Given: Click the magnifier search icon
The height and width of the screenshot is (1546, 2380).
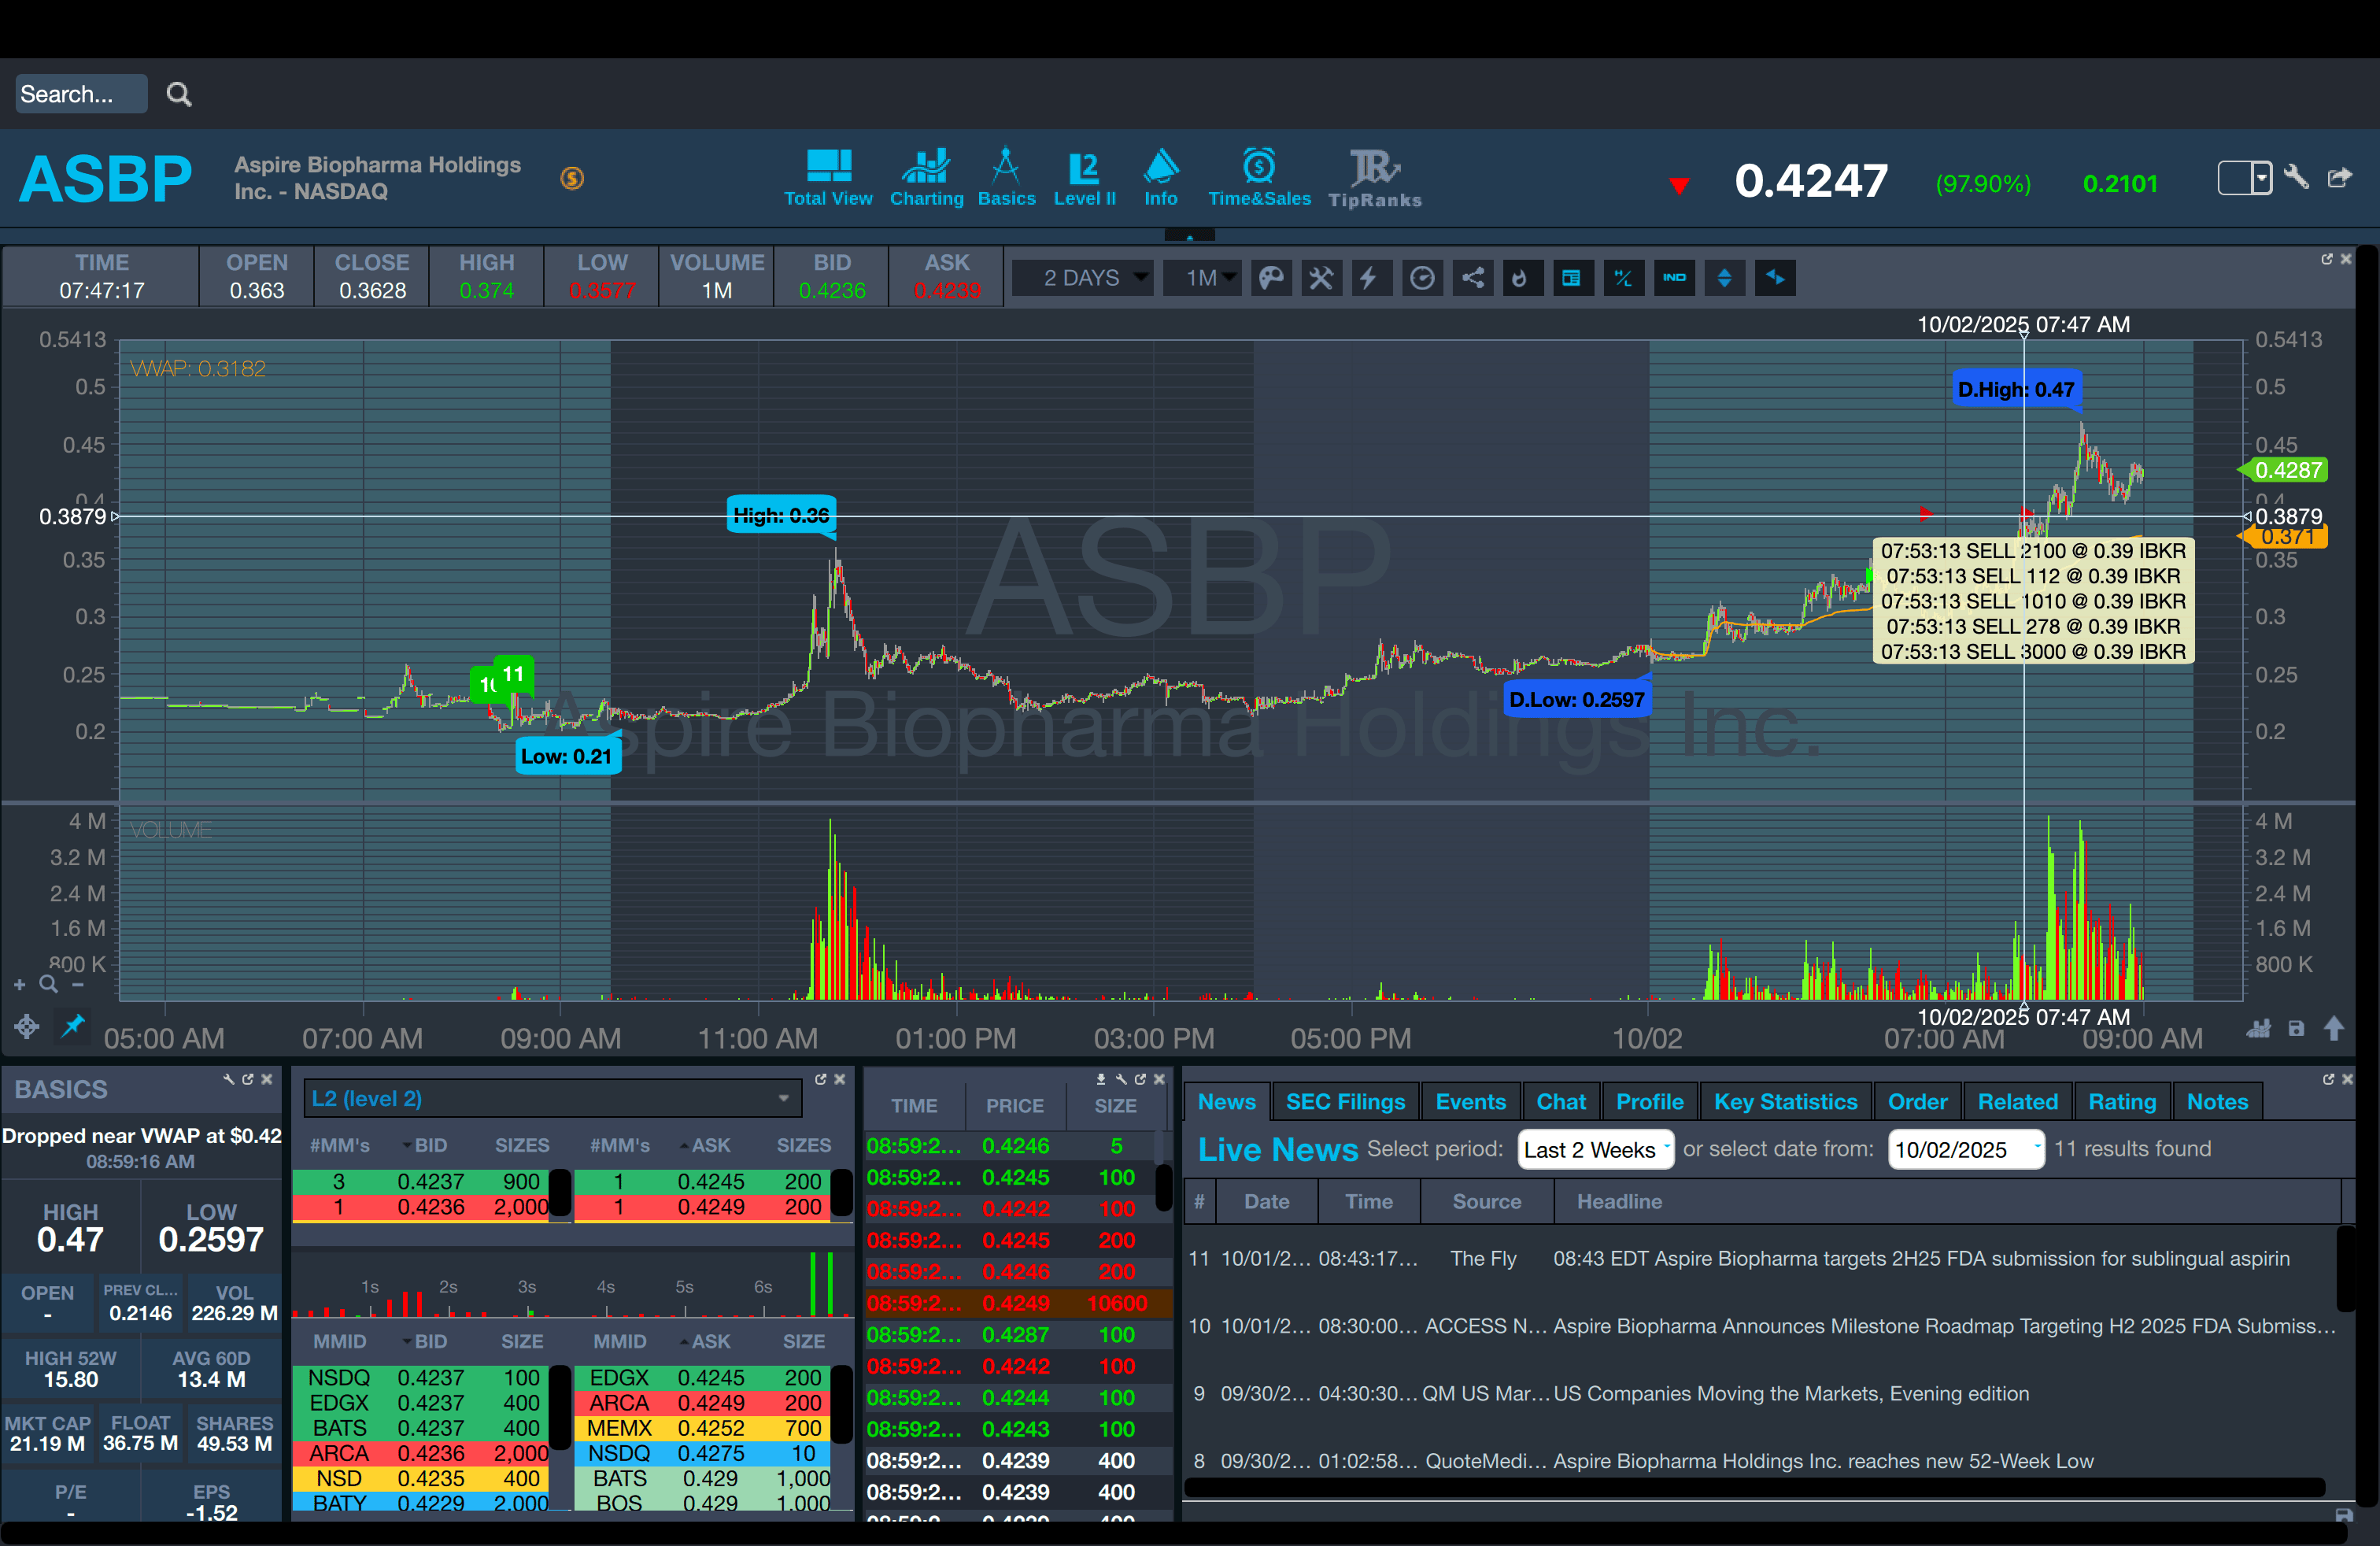Looking at the screenshot, I should pos(179,95).
